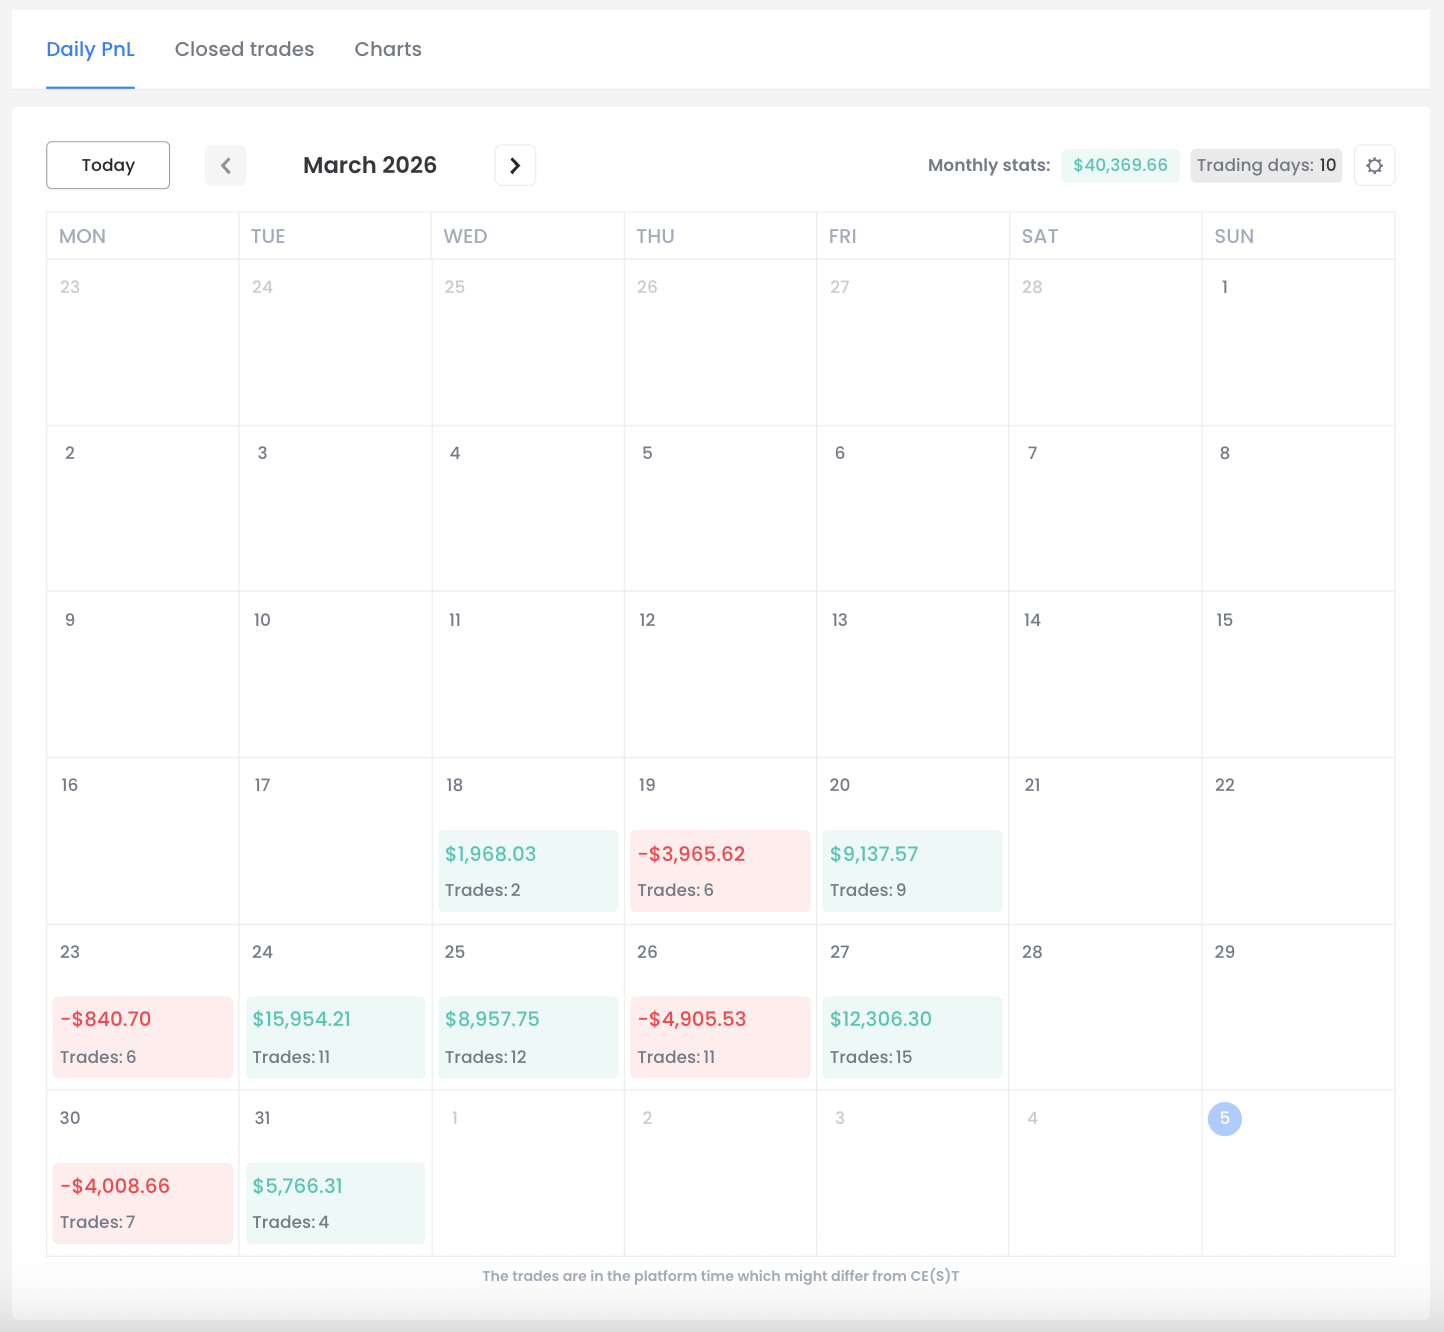Select the highlighted current day 5
Screen dimensions: 1444x1332
click(1224, 1119)
